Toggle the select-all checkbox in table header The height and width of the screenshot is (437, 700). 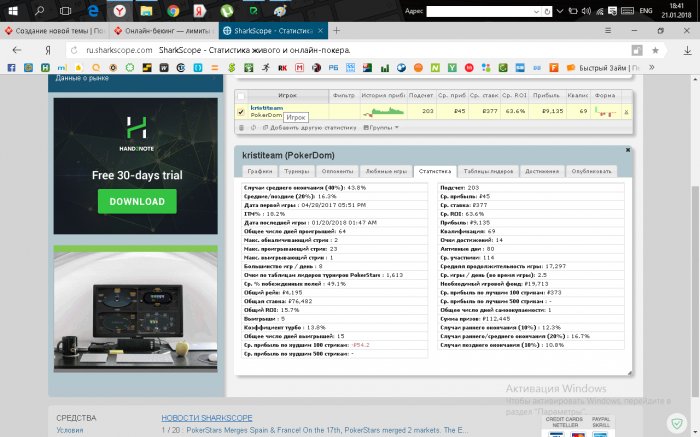coord(241,96)
